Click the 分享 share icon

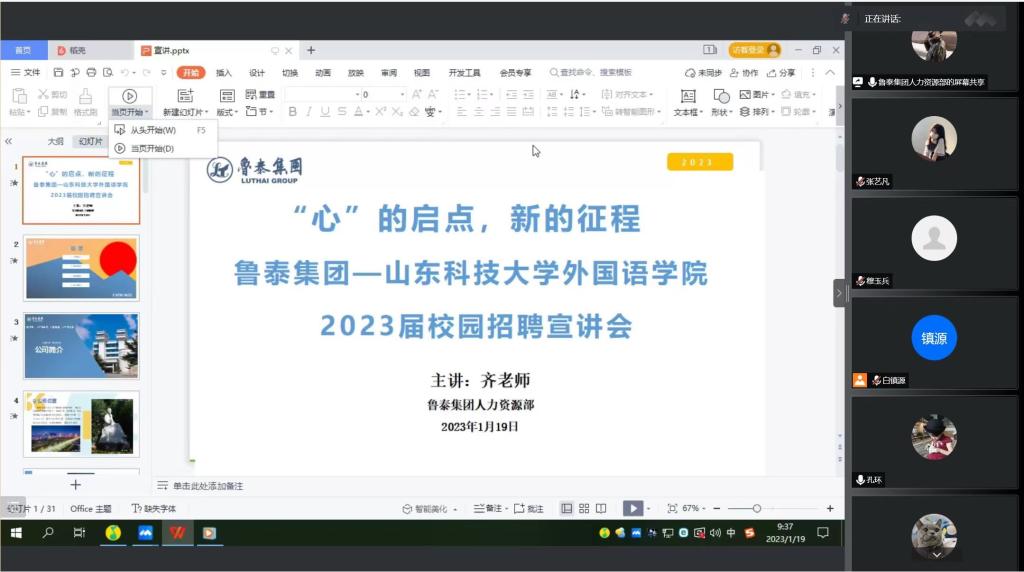[x=781, y=73]
